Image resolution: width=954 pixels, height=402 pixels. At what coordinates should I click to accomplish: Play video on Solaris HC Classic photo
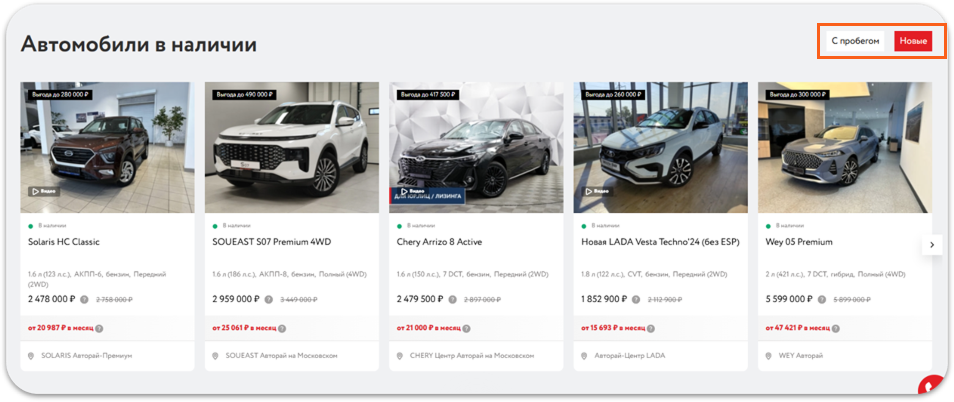(44, 192)
